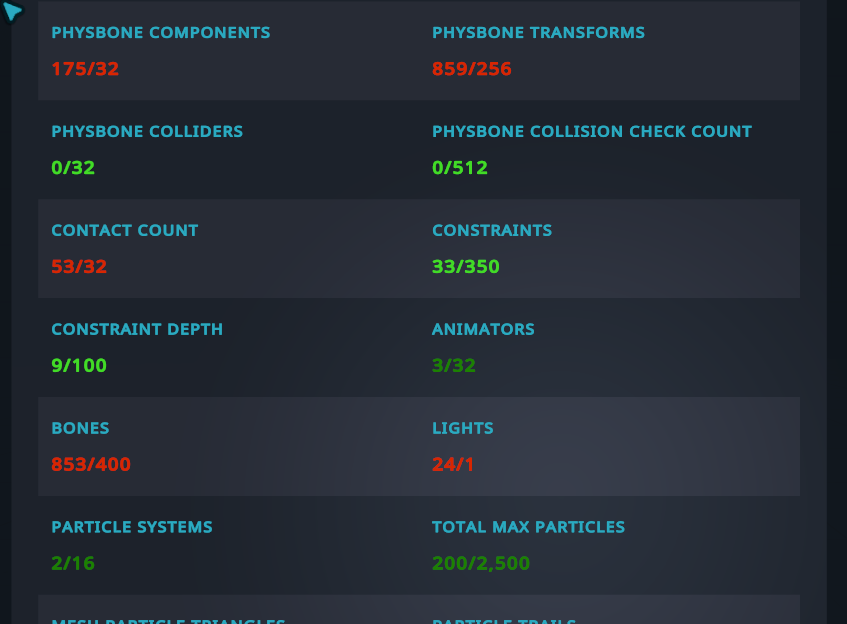This screenshot has height=624, width=847.
Task: Click the 9/100 constraint depth value
Action: pyautogui.click(x=79, y=366)
